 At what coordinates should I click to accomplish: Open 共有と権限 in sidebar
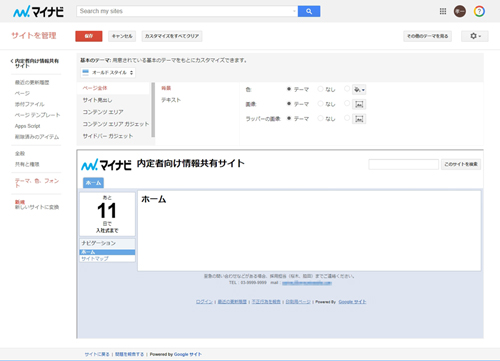(x=27, y=164)
